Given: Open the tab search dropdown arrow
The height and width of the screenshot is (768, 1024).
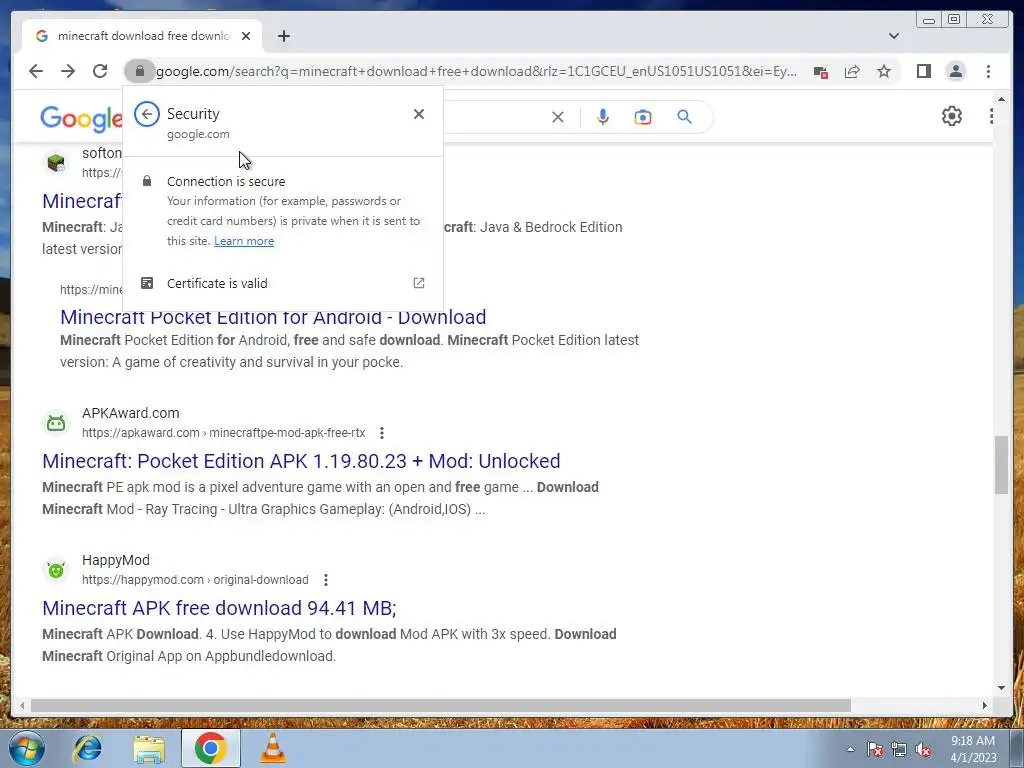Looking at the screenshot, I should click(x=894, y=36).
